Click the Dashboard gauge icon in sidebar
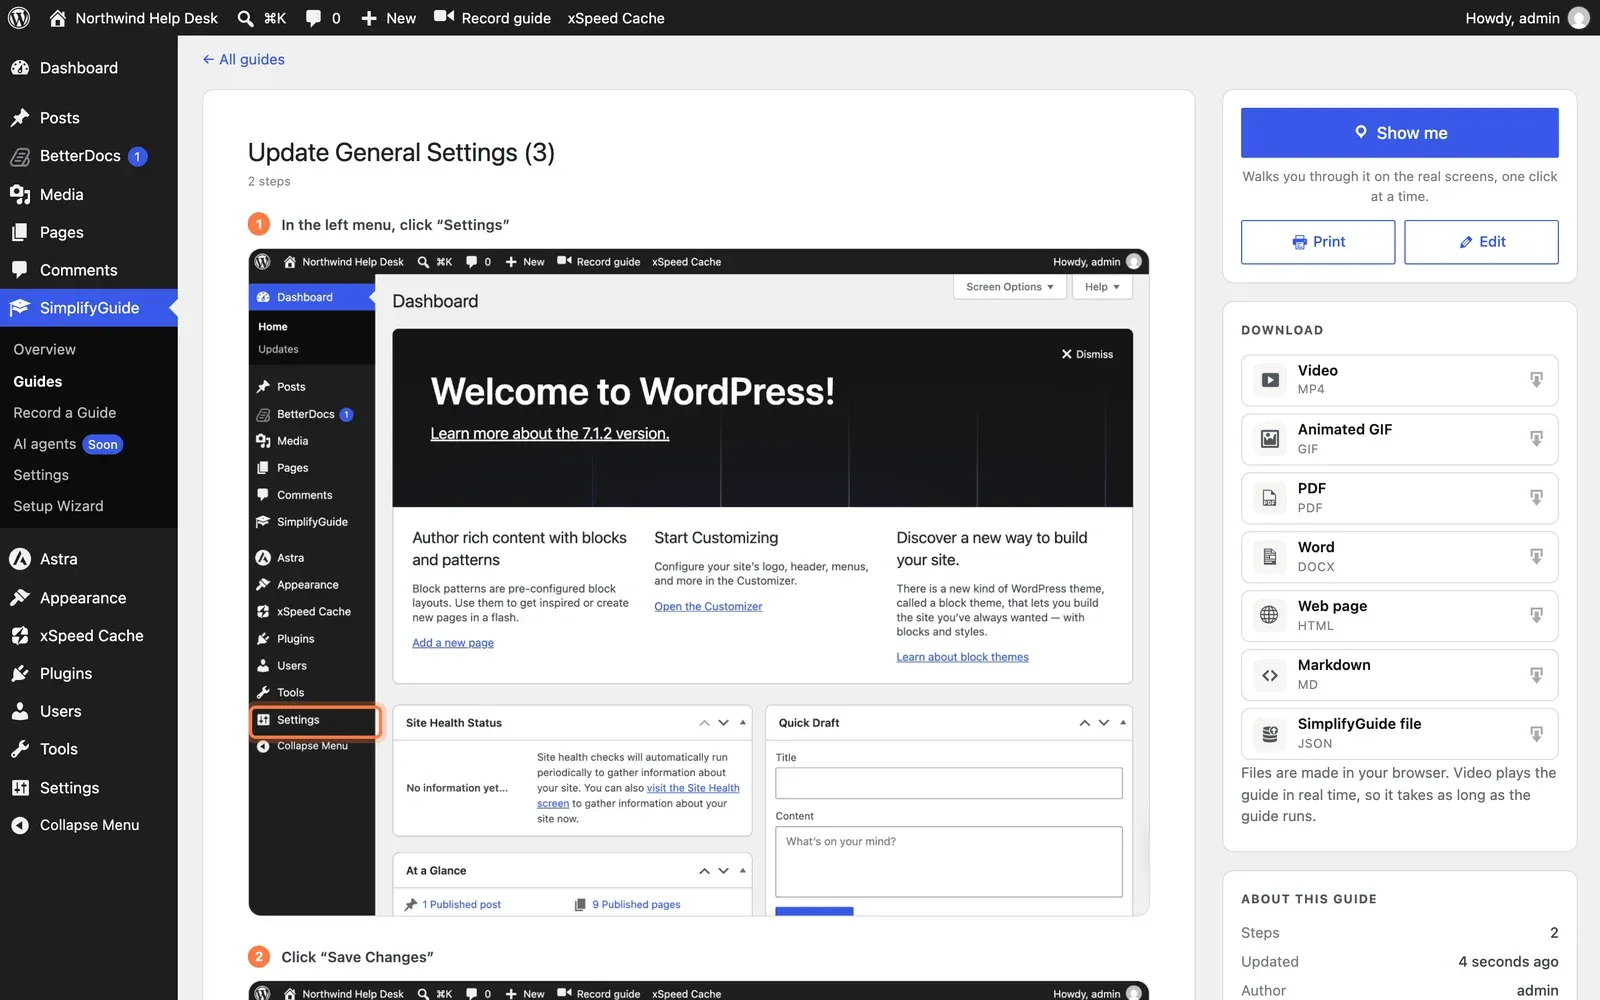Screen dimensions: 1600x1000 [20, 68]
